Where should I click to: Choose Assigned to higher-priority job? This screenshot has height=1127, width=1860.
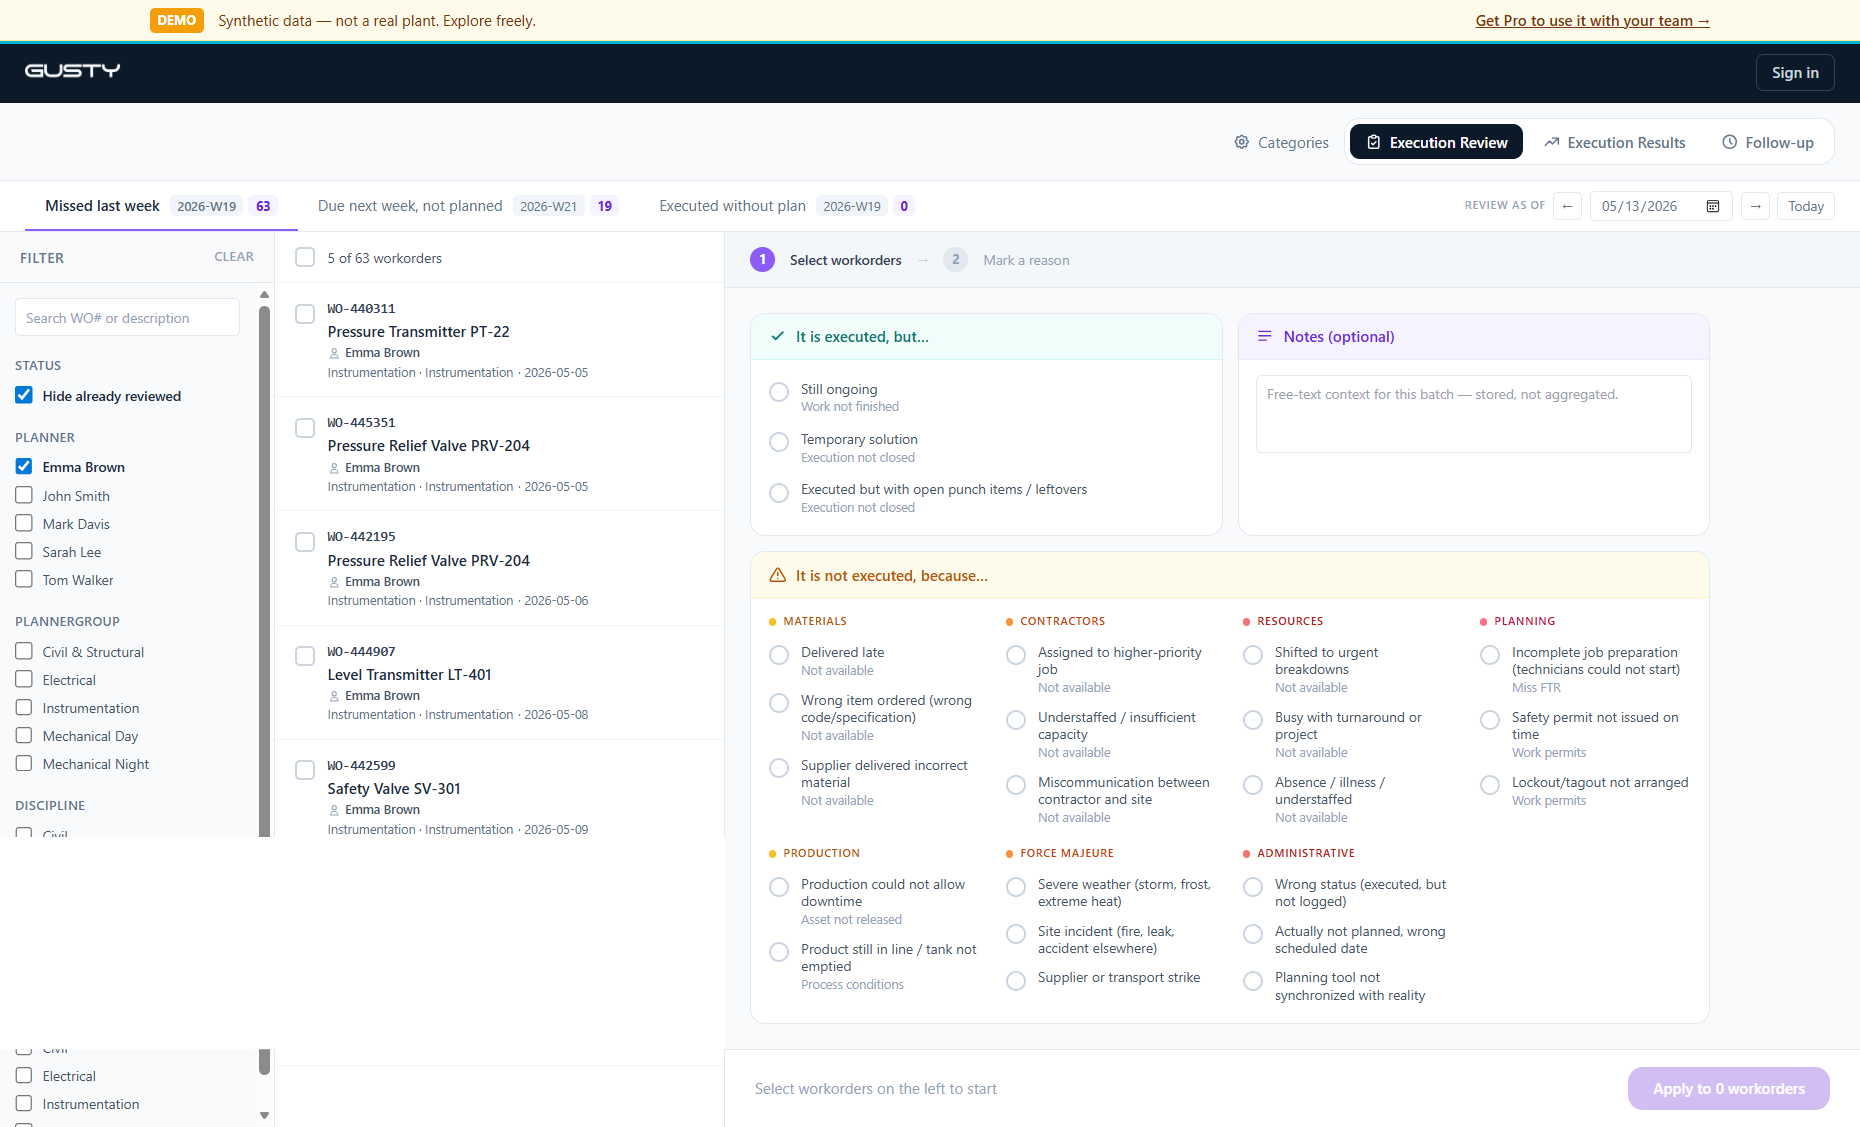1016,655
